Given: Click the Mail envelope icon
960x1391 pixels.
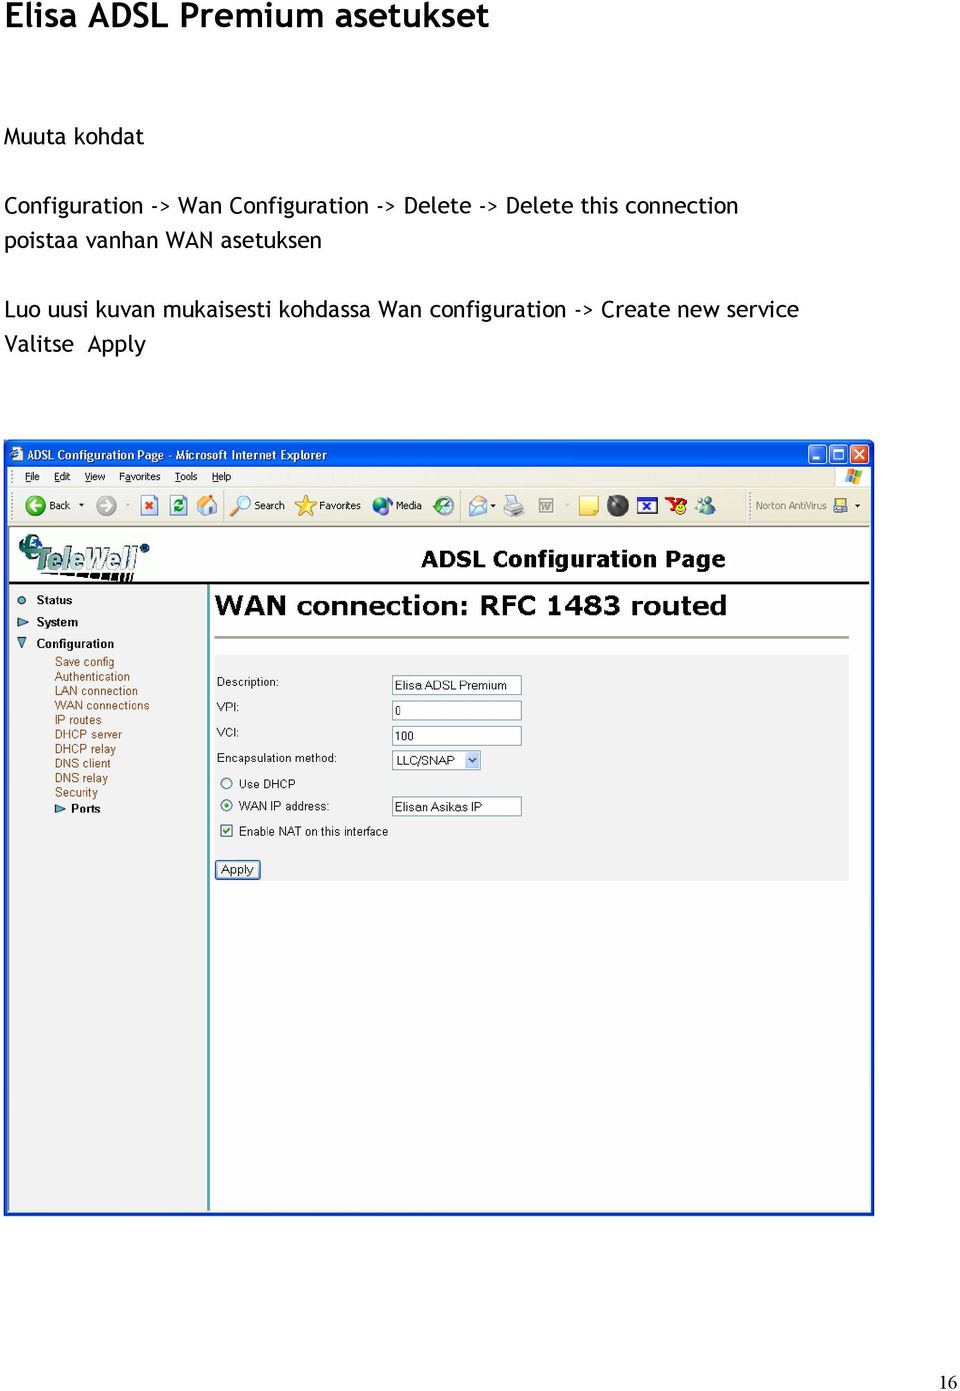Looking at the screenshot, I should point(478,506).
